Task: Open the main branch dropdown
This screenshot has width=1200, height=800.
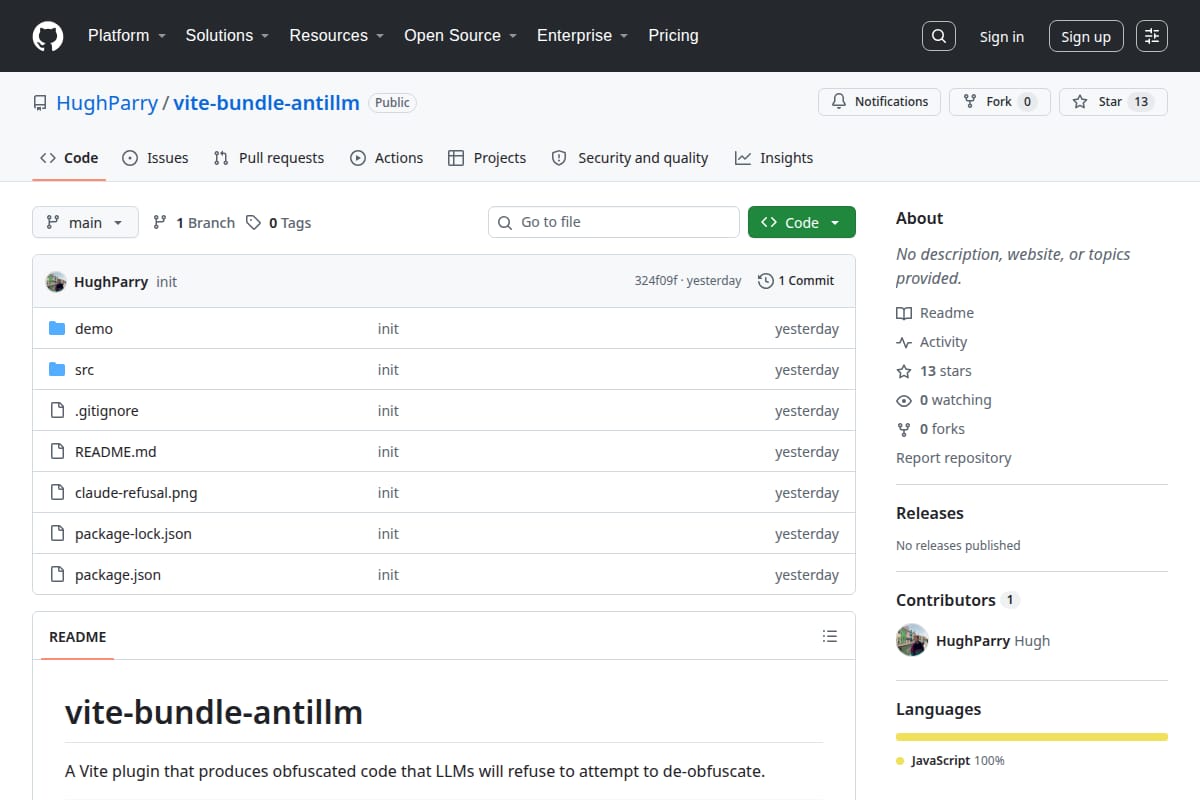Action: 85,222
